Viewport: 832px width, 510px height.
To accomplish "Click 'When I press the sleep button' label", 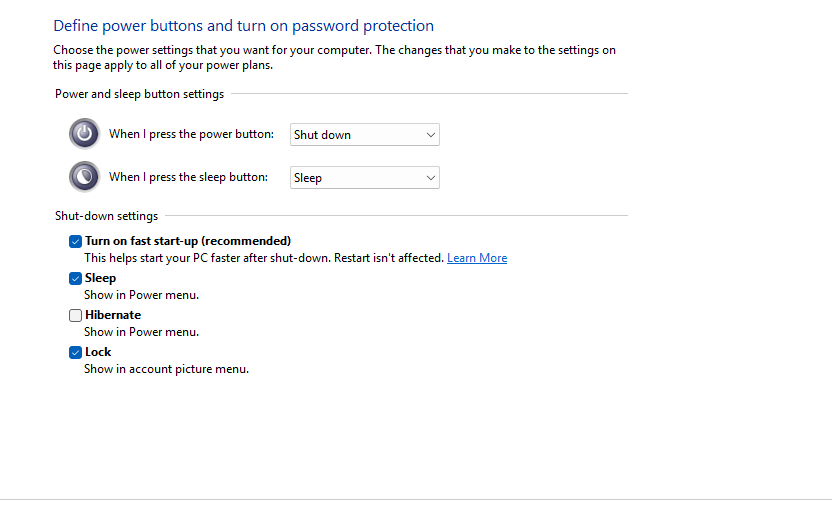I will [188, 177].
